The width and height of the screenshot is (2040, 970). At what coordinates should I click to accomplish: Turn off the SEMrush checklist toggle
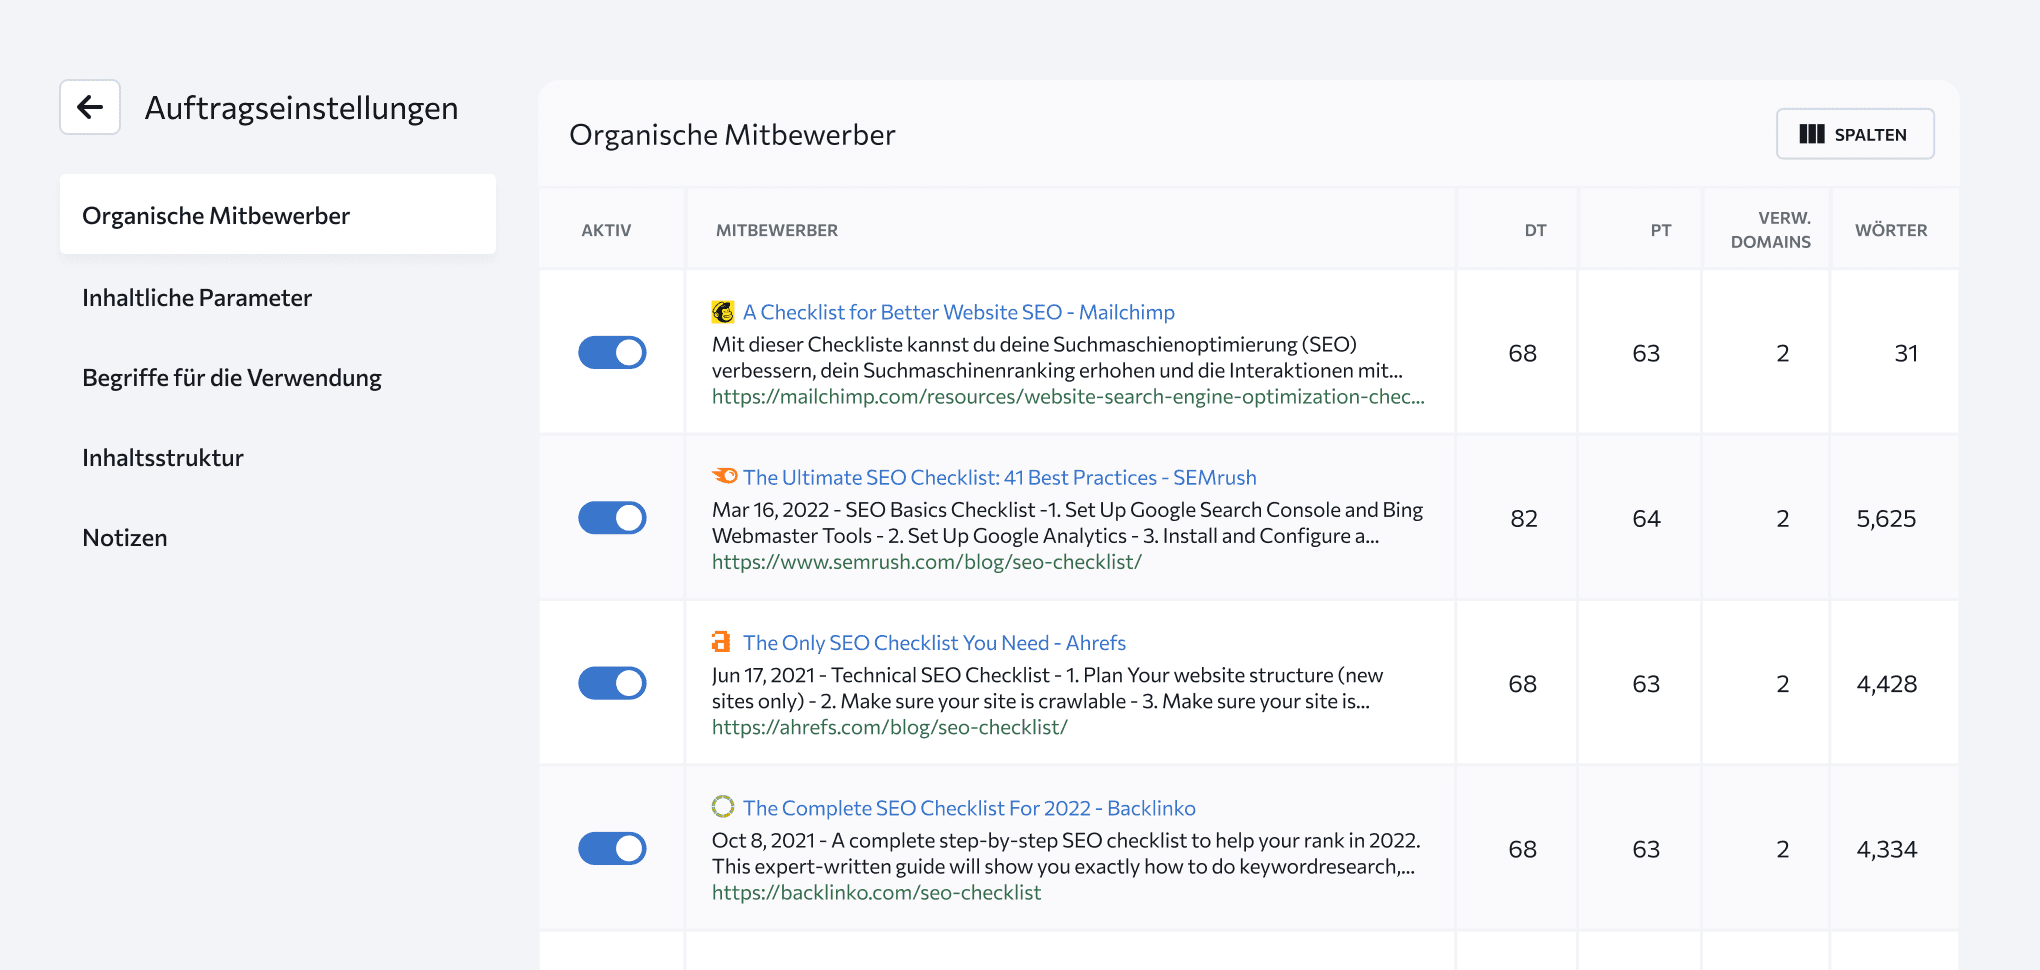click(611, 518)
